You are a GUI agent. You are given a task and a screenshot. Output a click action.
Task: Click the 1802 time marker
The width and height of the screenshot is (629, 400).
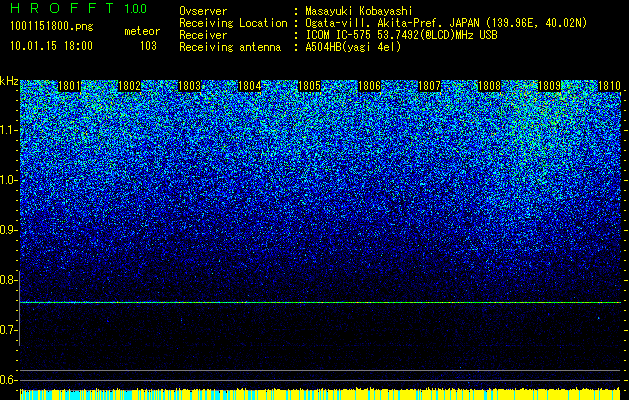click(x=130, y=86)
